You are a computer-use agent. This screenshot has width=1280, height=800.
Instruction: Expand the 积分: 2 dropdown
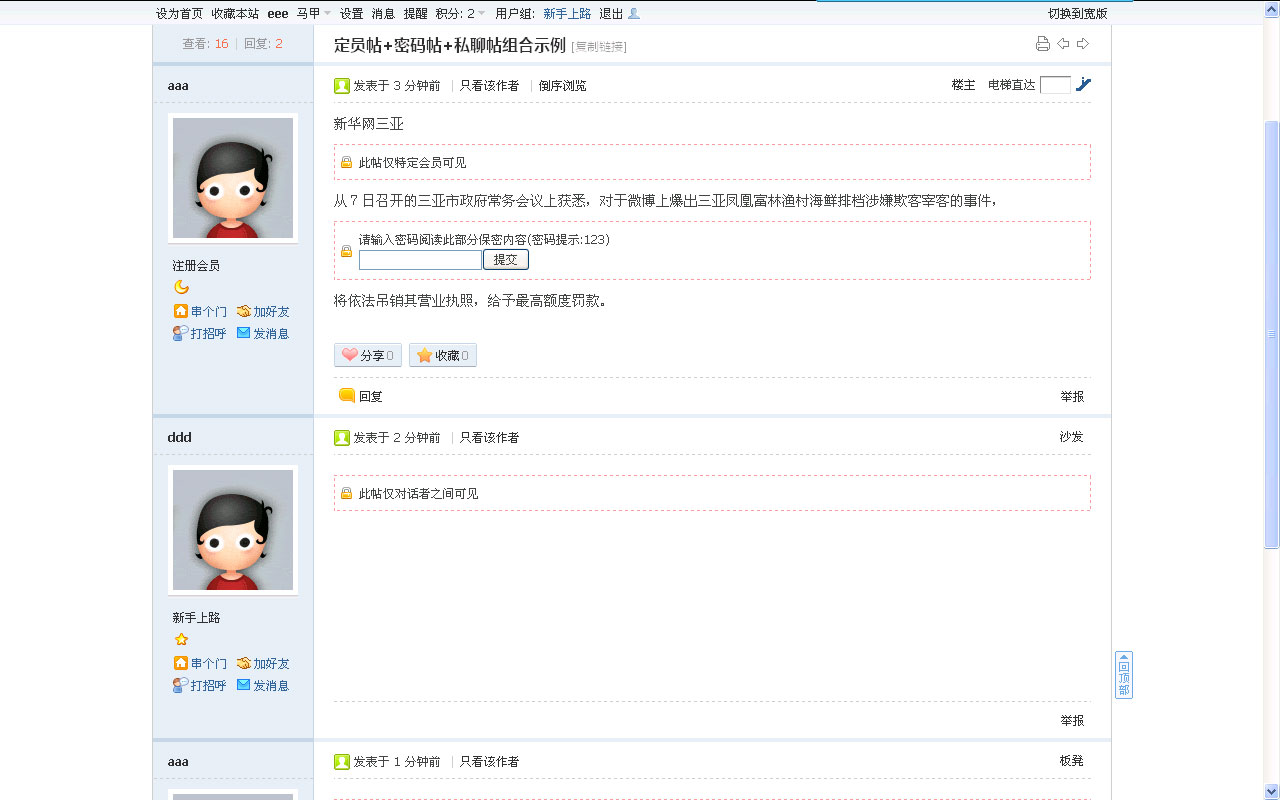pyautogui.click(x=461, y=13)
